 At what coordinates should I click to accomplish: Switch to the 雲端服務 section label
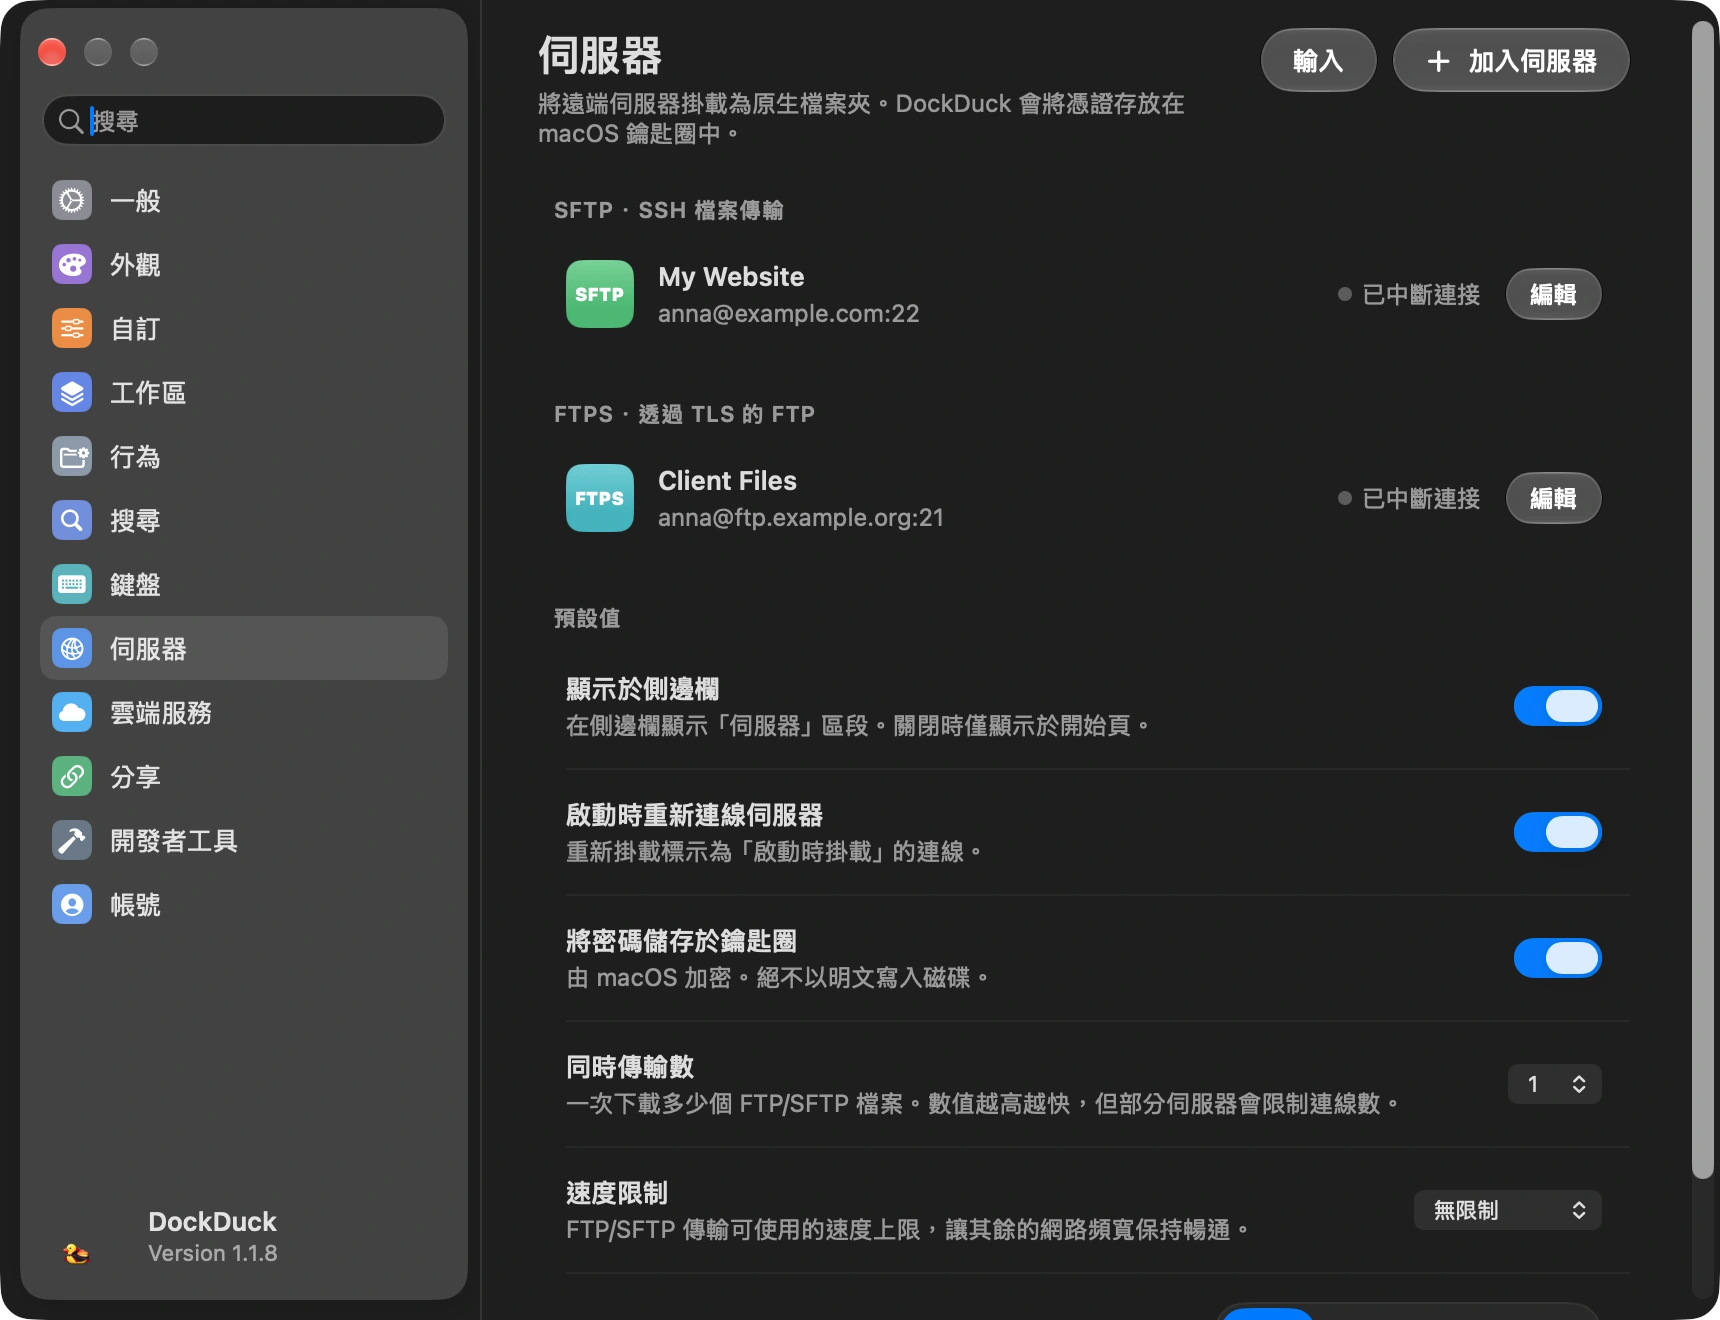click(x=161, y=713)
